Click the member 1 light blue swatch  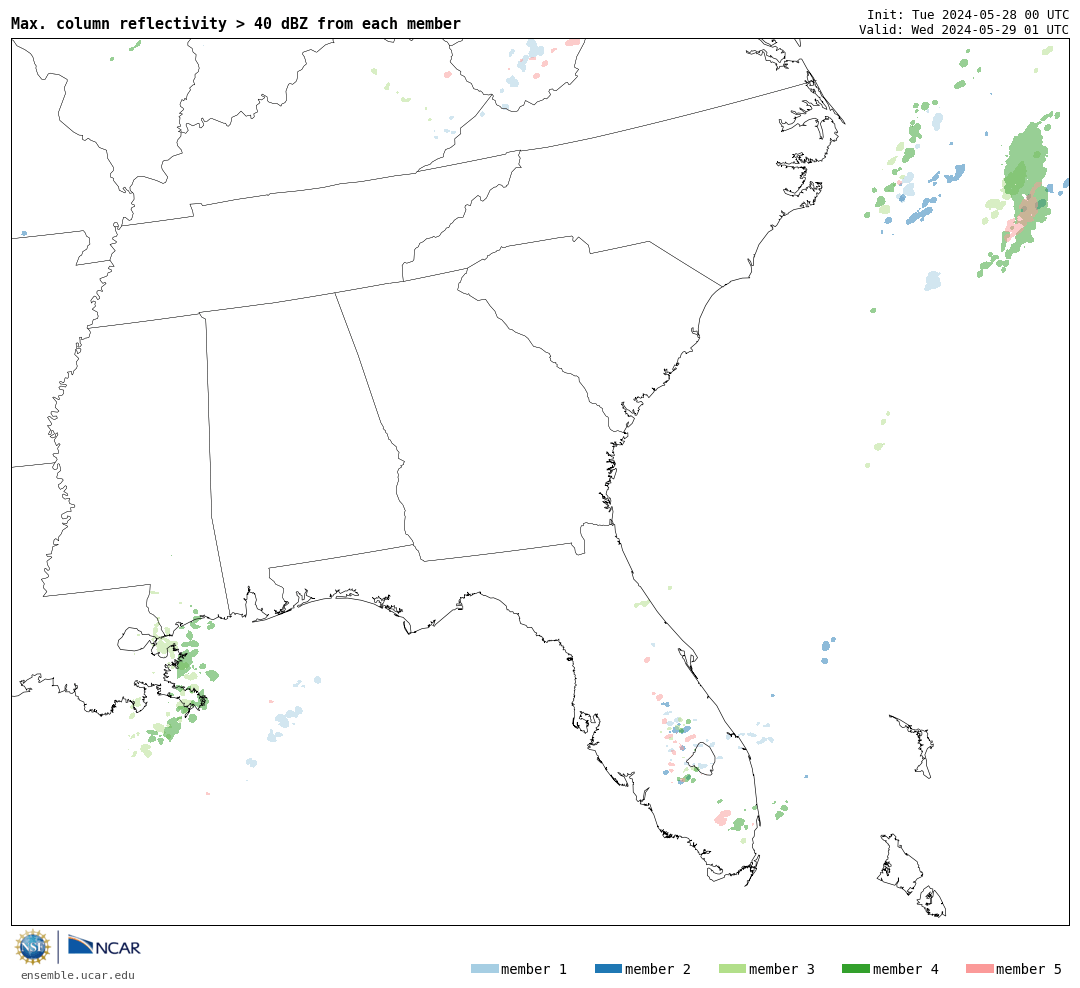484,969
